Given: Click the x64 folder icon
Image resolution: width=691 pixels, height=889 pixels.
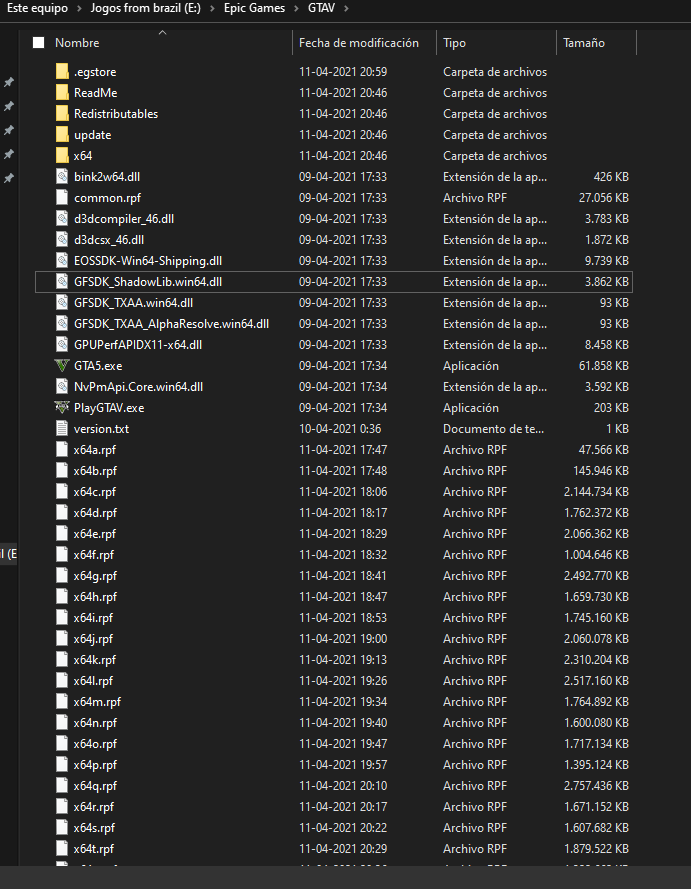Looking at the screenshot, I should 62,155.
